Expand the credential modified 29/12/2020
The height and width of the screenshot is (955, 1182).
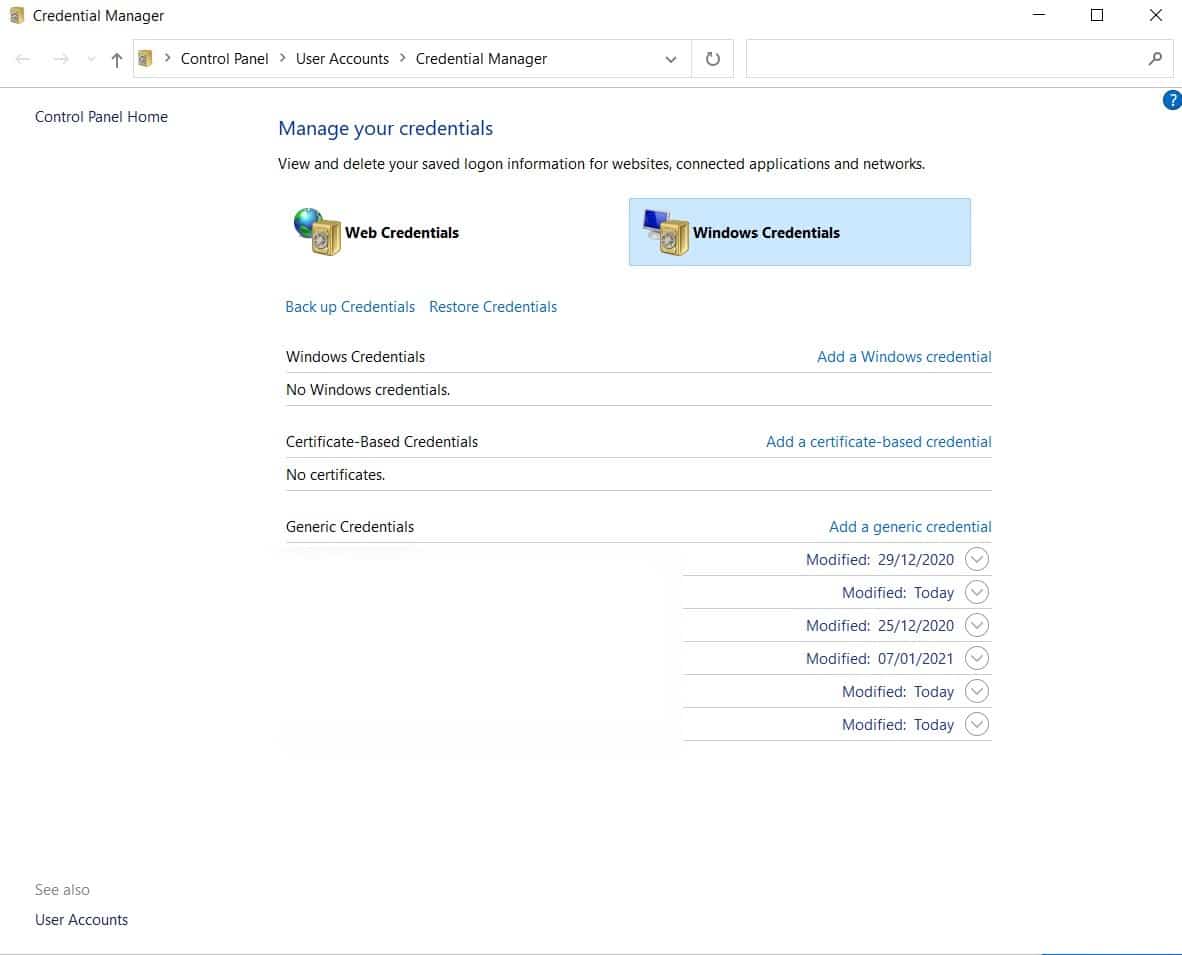pos(977,559)
